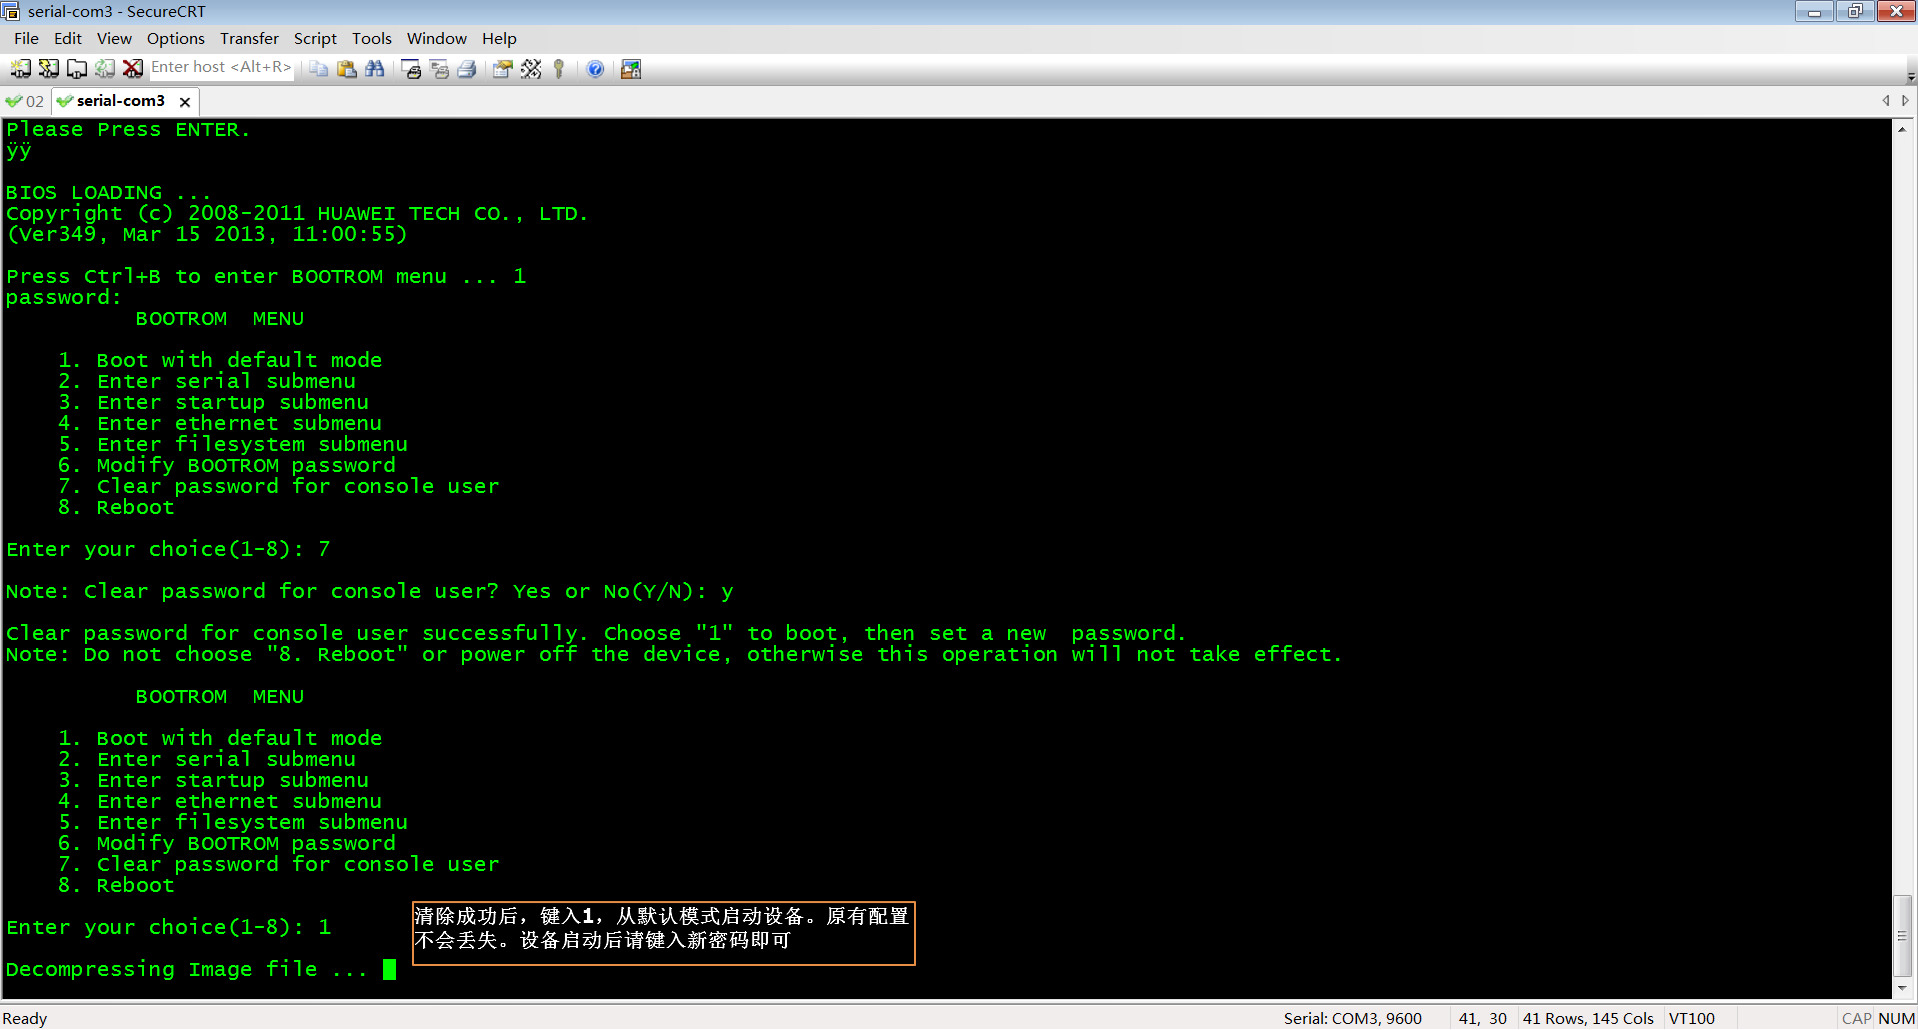The image size is (1918, 1030).
Task: Click the CAP indicator in status bar
Action: [1856, 1018]
